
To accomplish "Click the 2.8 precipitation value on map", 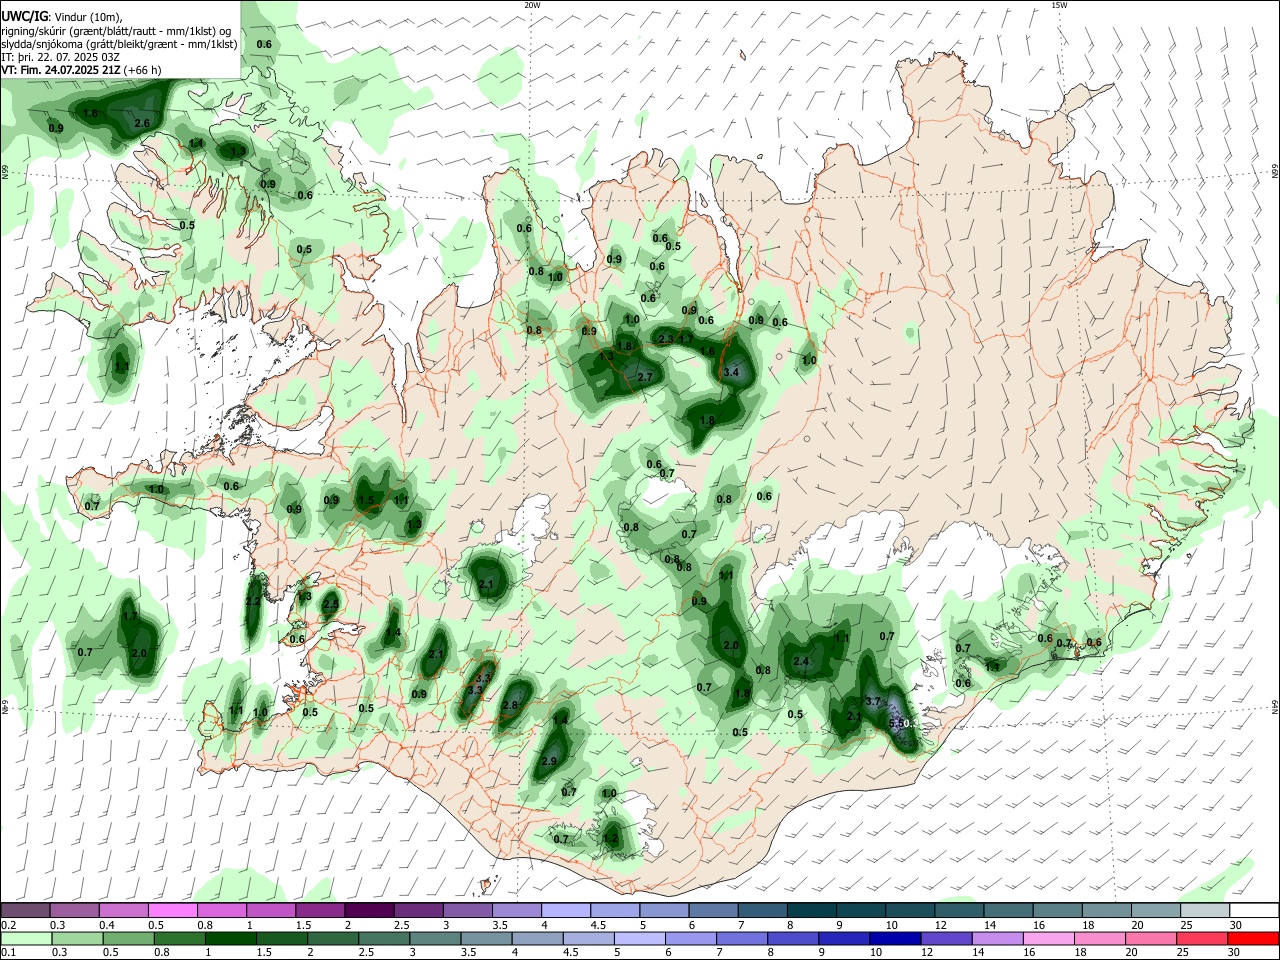I will [511, 706].
